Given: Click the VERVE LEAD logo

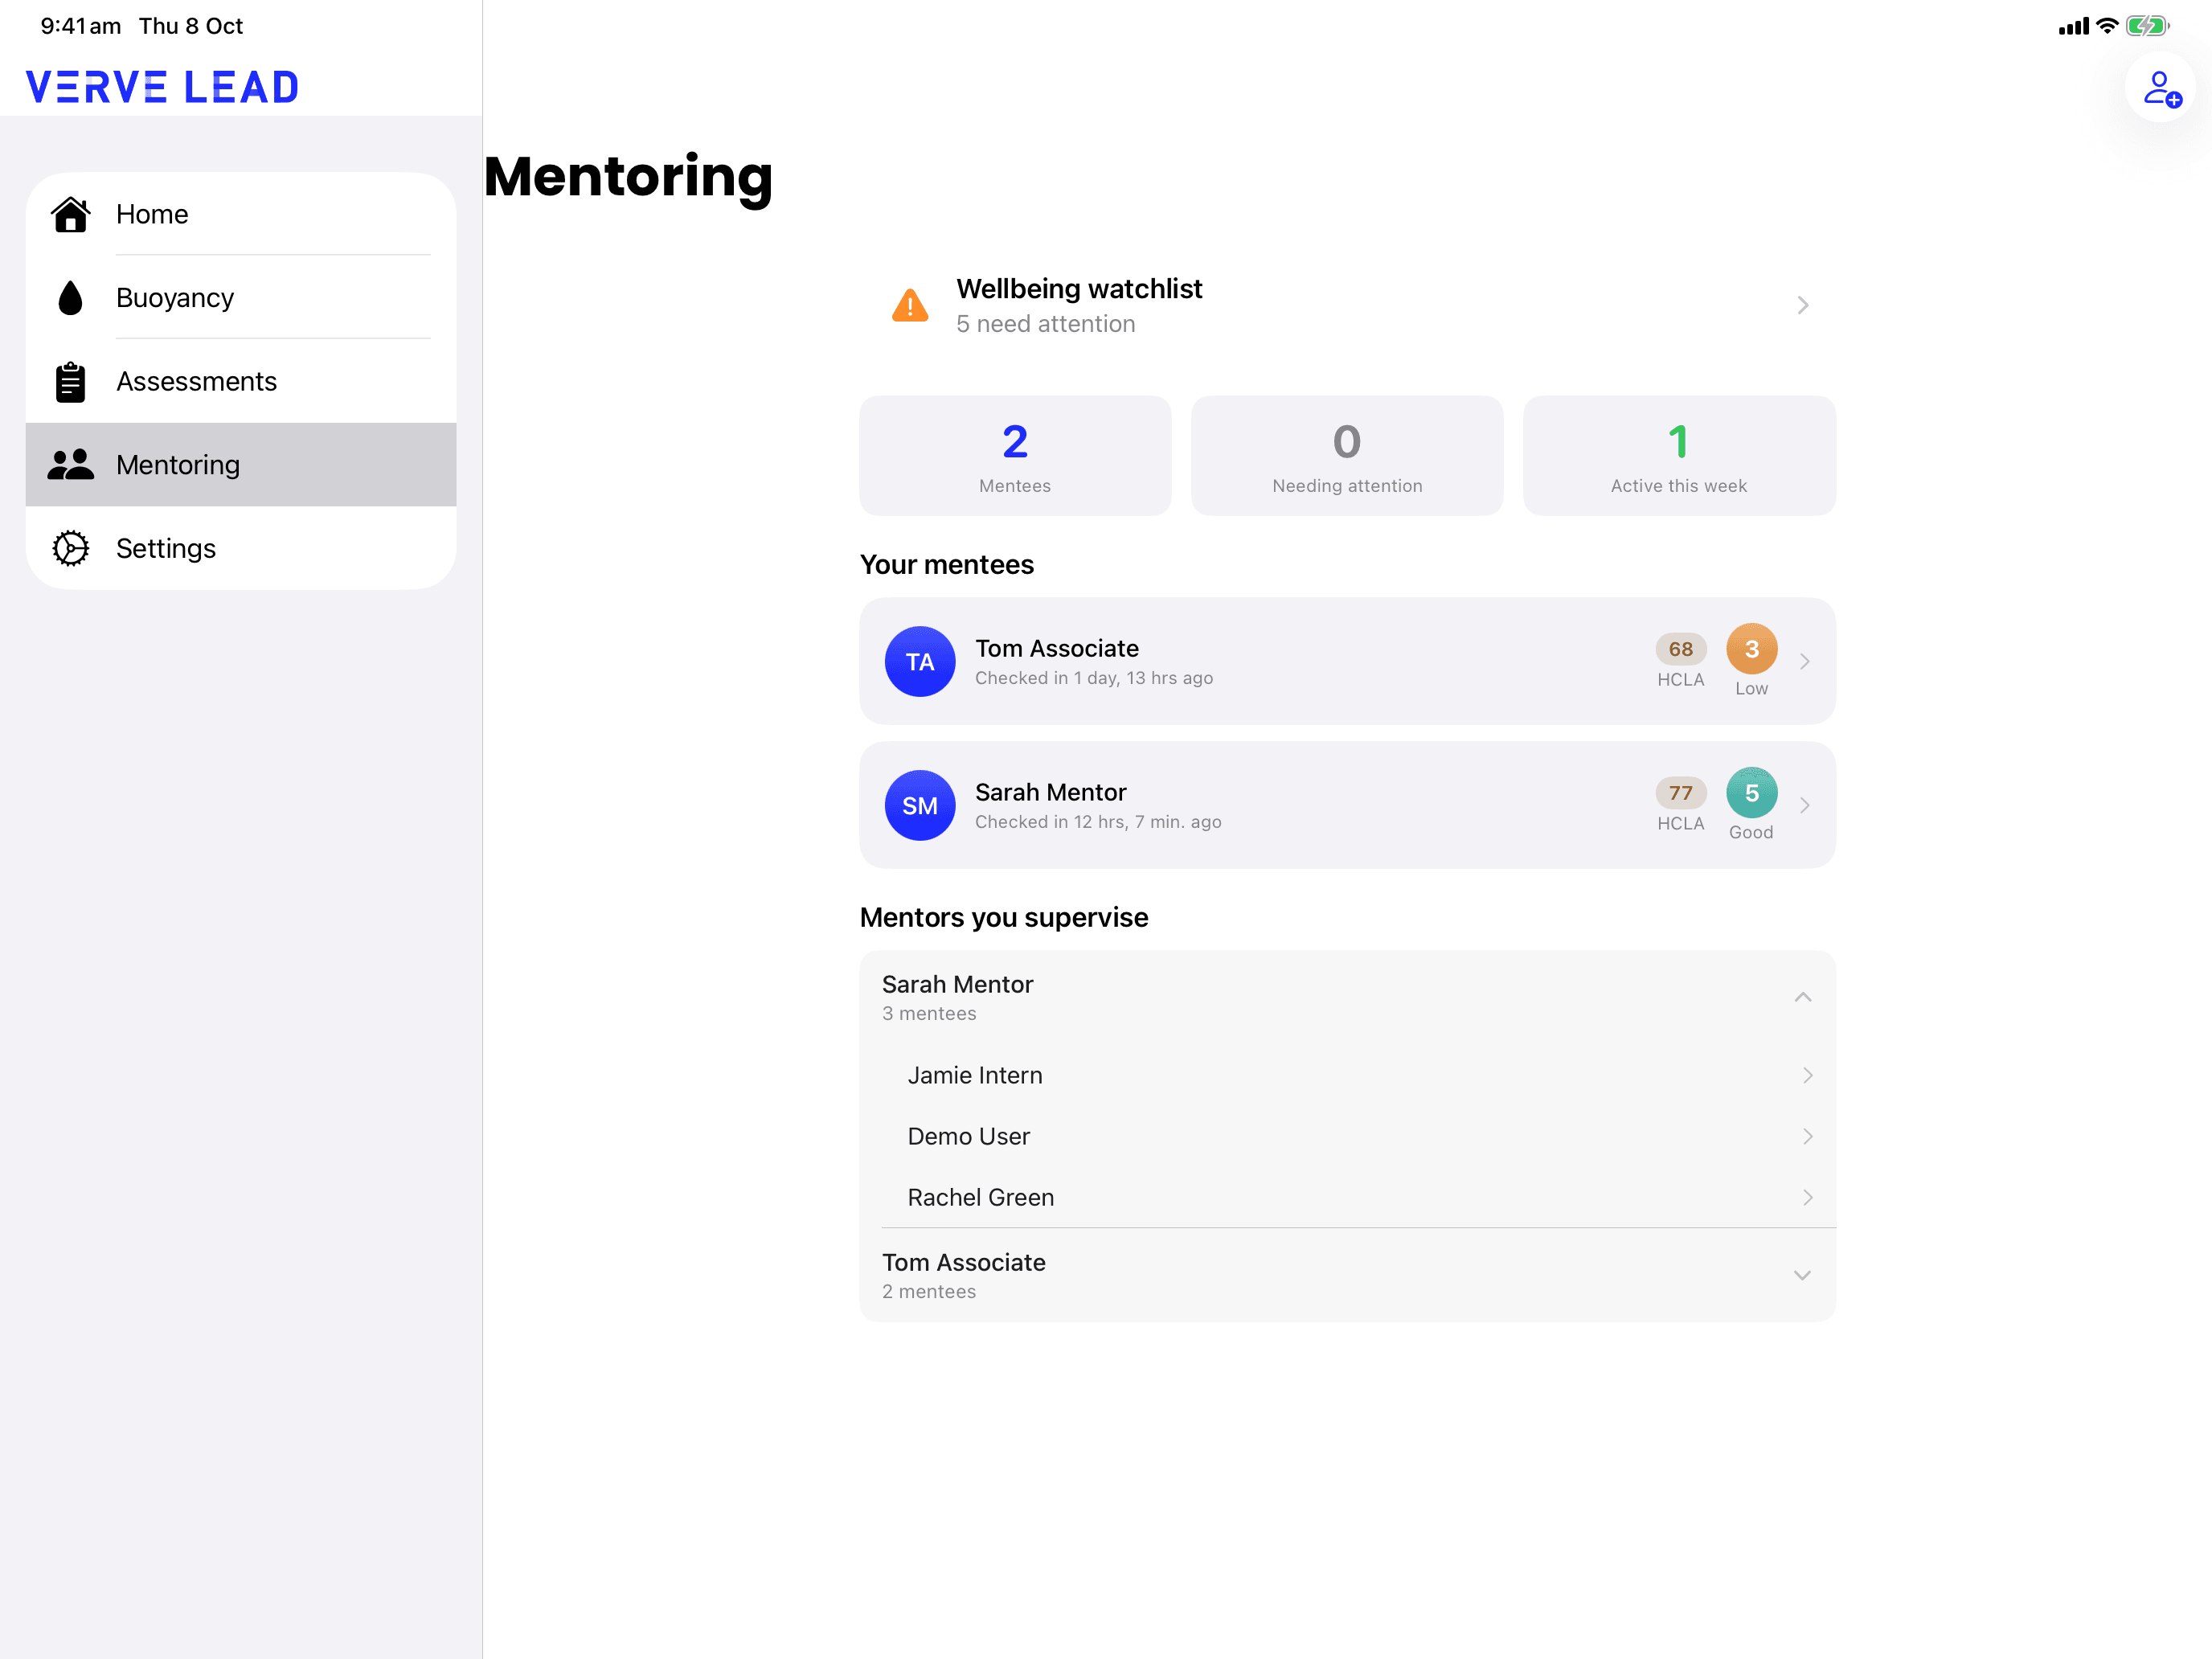Looking at the screenshot, I should (x=163, y=87).
